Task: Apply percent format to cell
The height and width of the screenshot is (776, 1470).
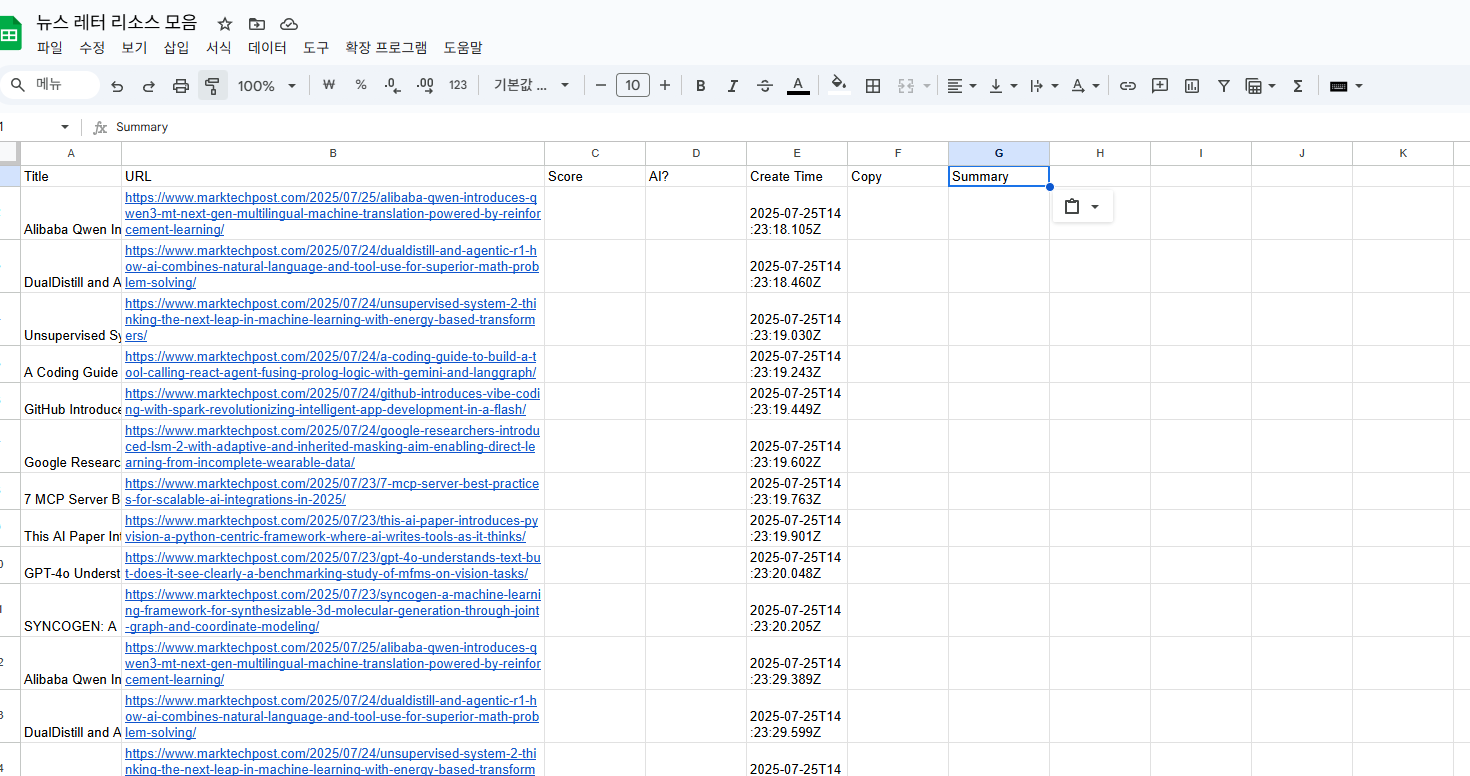Action: 361,85
